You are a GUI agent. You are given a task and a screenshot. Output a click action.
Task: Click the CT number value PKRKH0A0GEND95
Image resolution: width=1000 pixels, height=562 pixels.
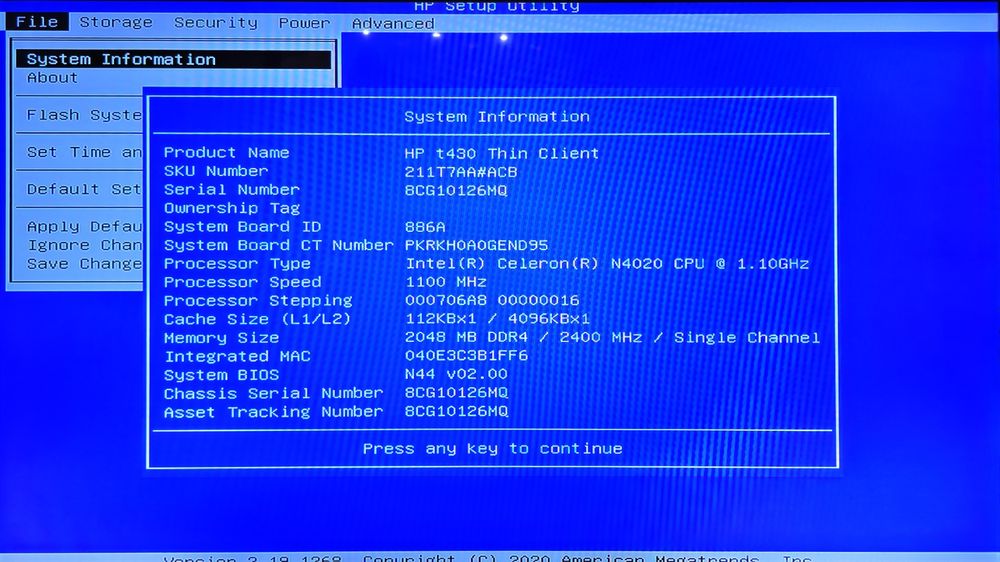pyautogui.click(x=476, y=246)
